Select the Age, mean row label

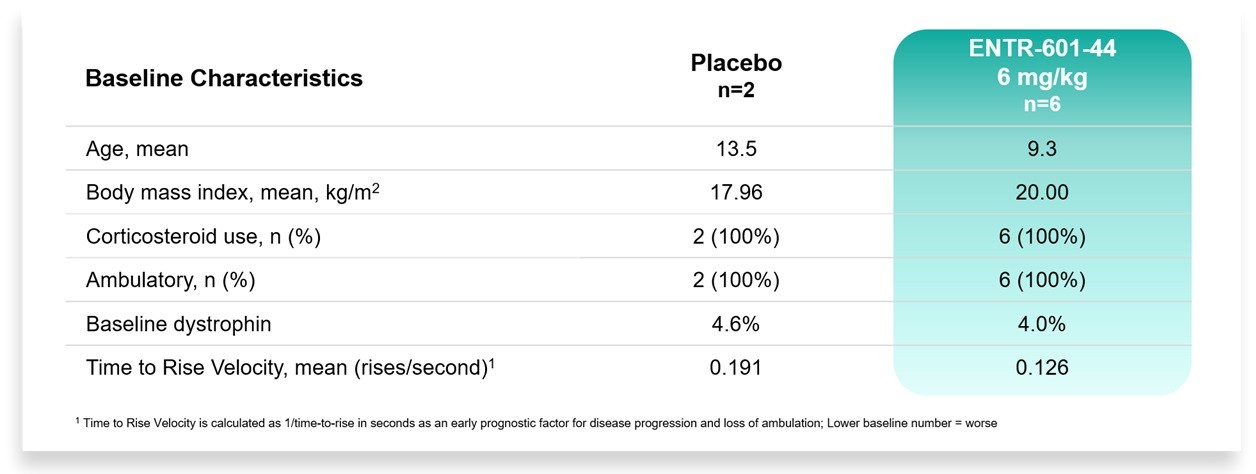click(x=137, y=150)
